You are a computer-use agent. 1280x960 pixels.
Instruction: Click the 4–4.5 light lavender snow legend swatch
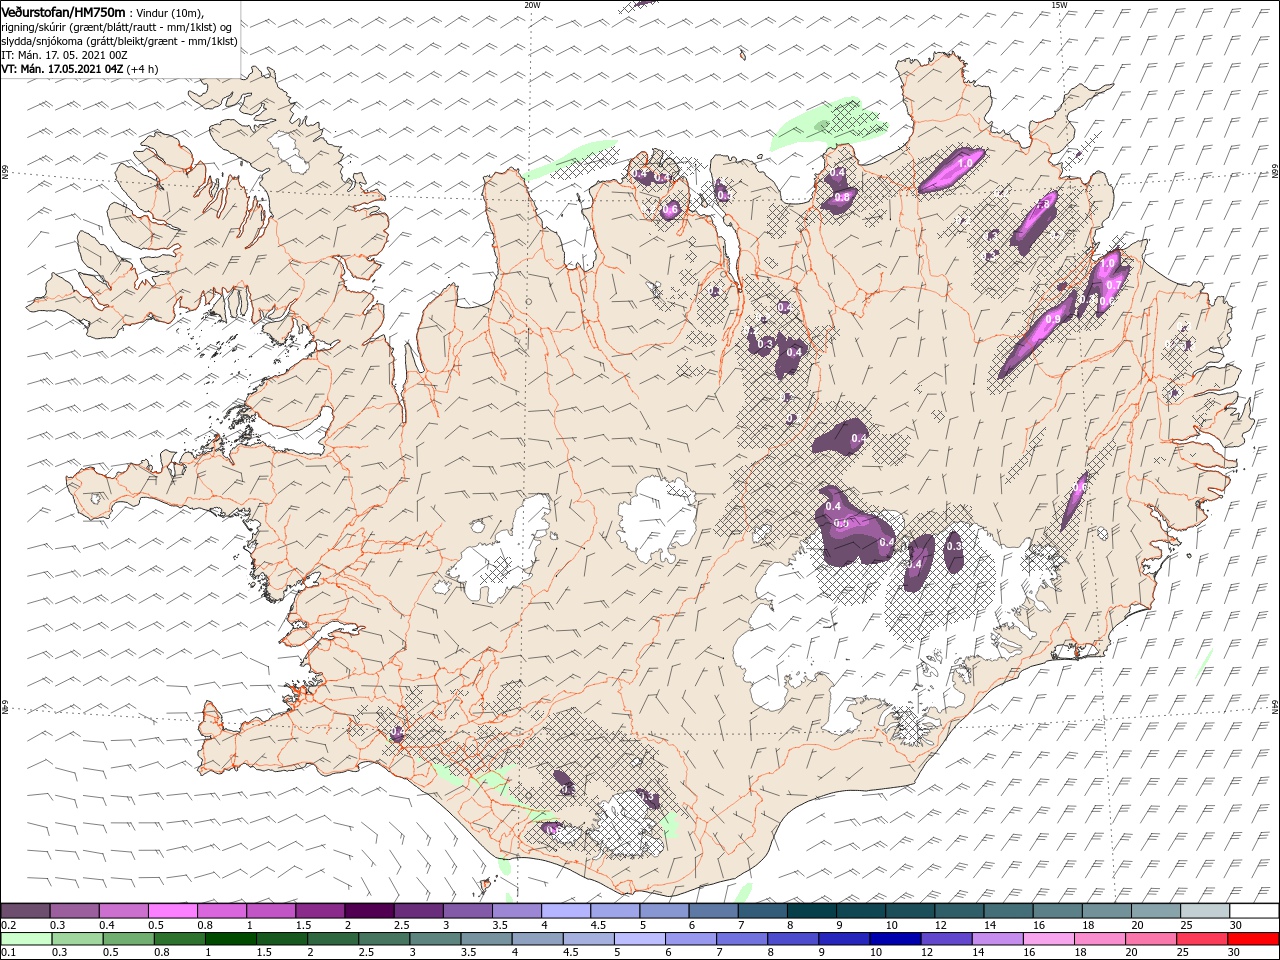tap(565, 911)
